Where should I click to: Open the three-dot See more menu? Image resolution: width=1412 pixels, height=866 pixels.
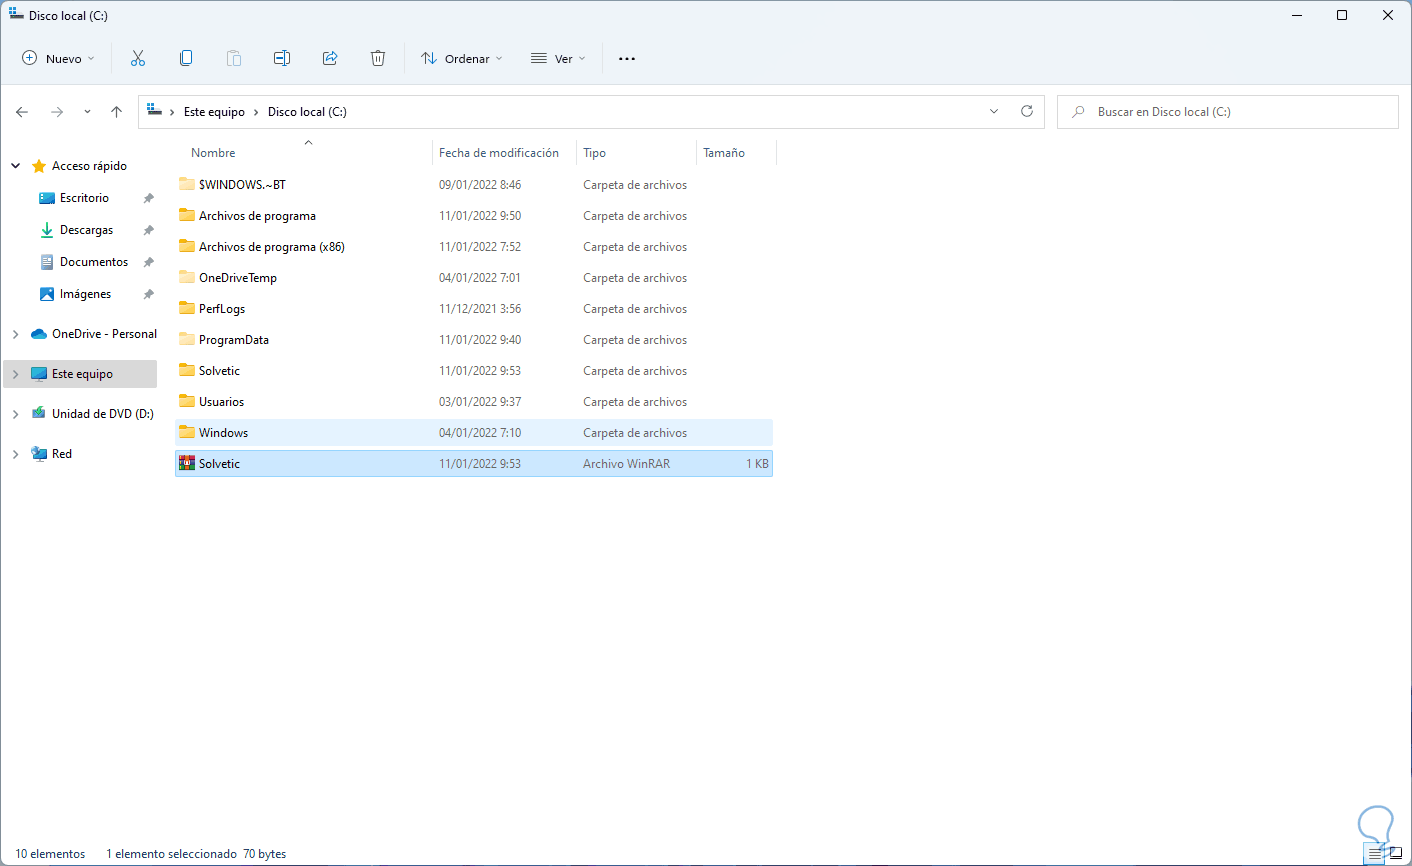click(x=627, y=58)
